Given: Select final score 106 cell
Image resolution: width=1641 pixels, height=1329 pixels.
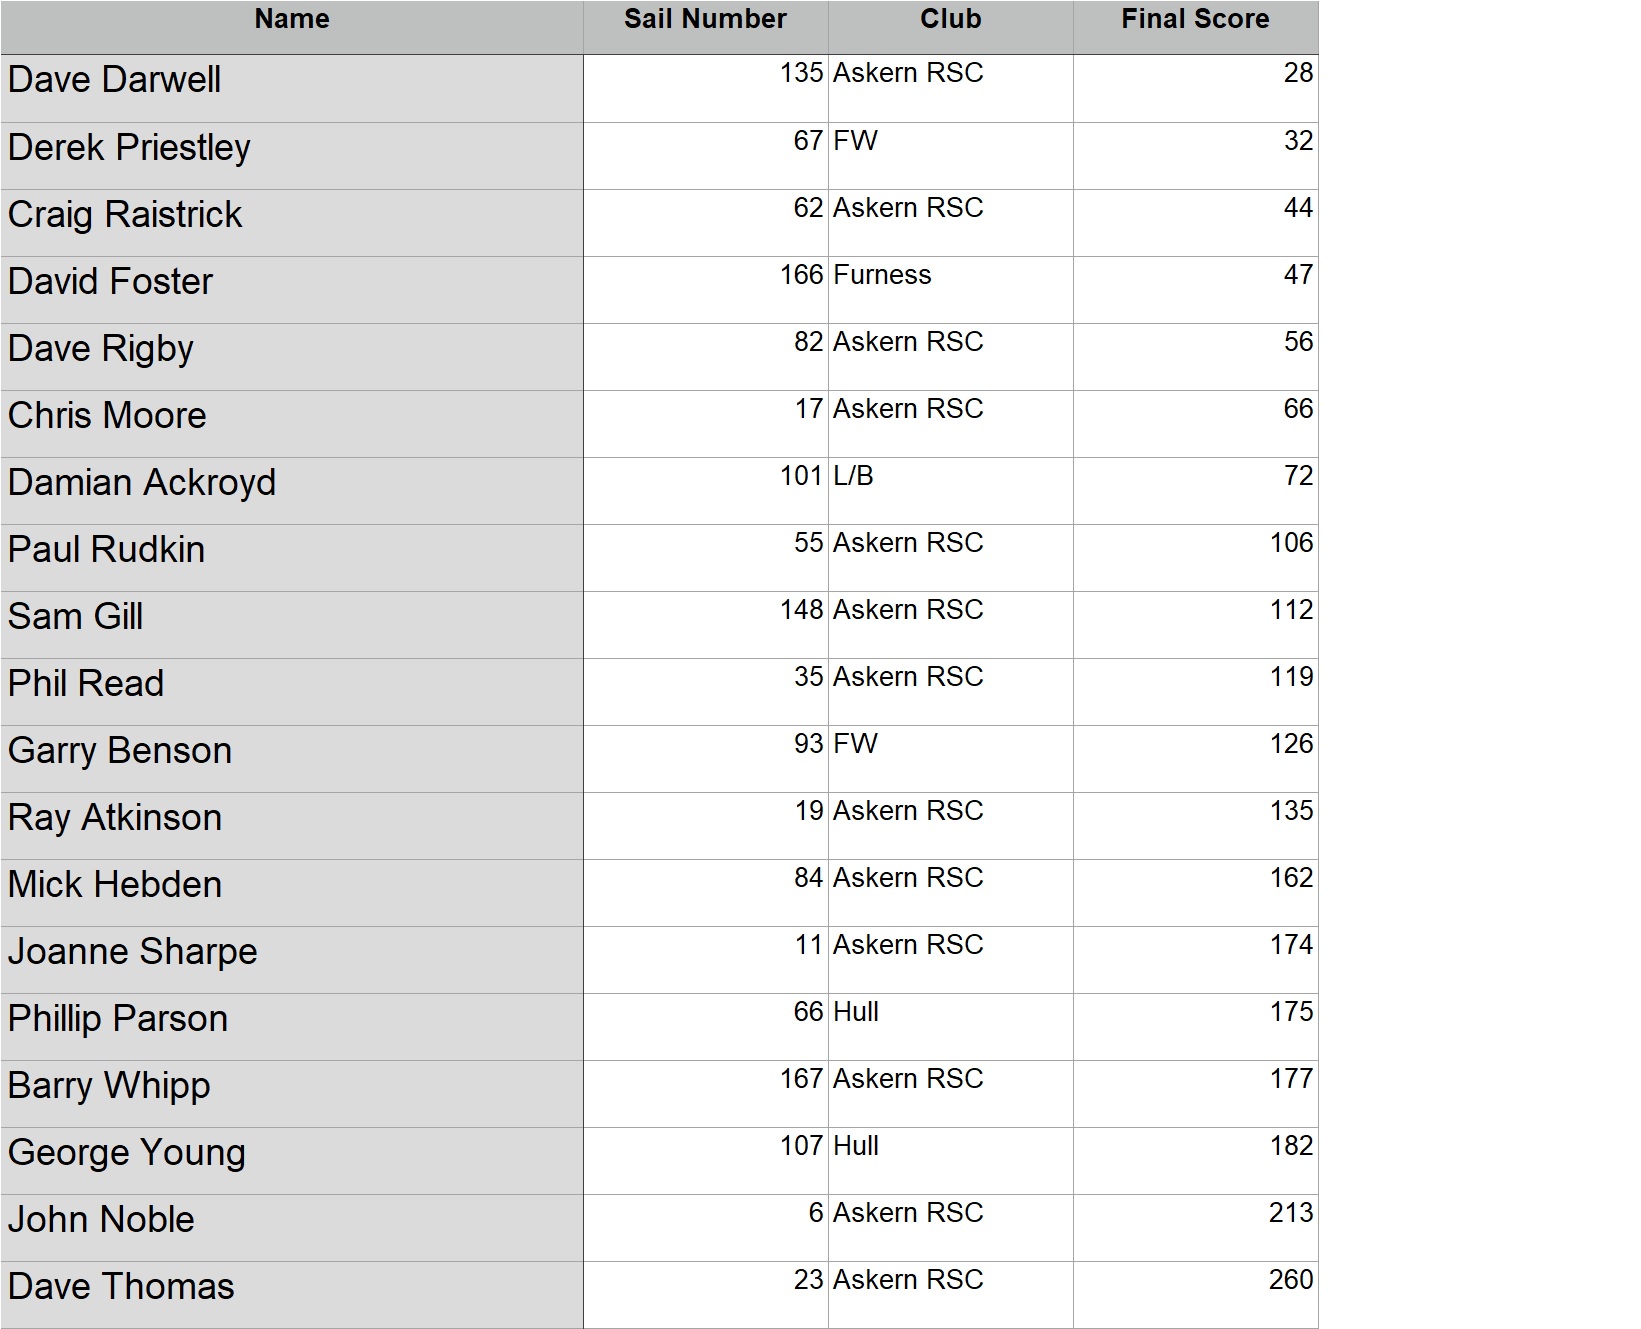Looking at the screenshot, I should click(1195, 557).
